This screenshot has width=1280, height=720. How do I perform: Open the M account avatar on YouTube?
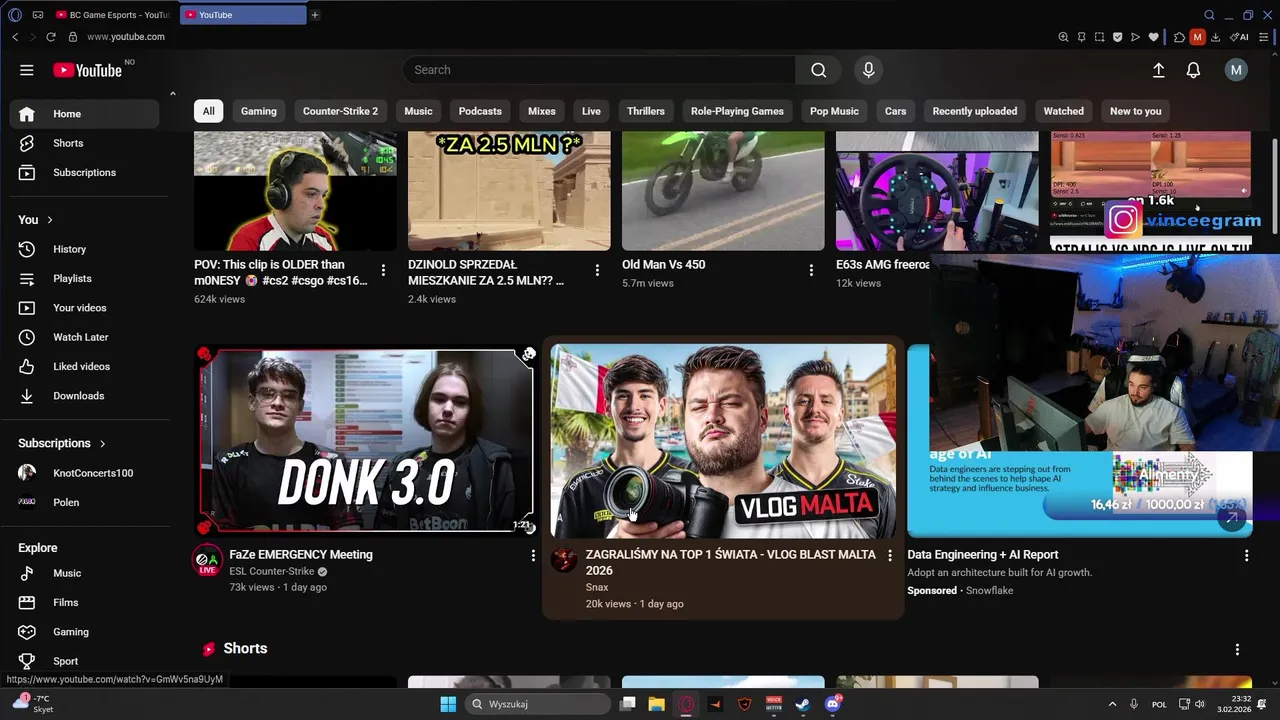tap(1236, 70)
